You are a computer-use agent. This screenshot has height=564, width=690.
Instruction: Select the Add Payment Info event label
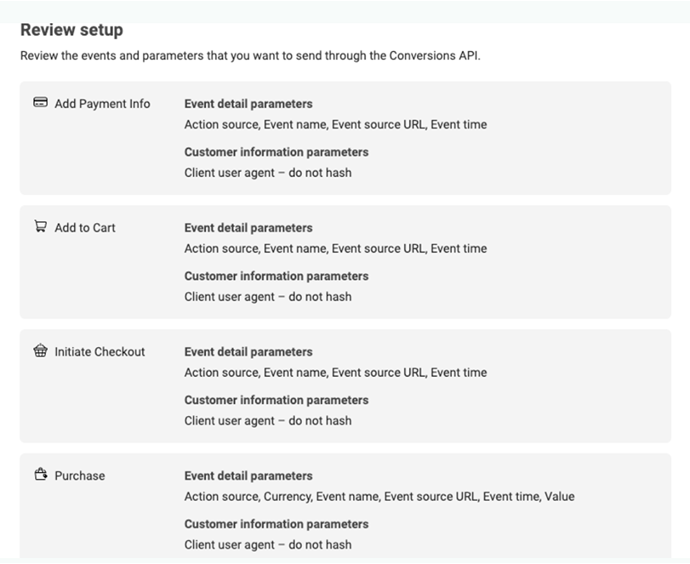click(102, 104)
